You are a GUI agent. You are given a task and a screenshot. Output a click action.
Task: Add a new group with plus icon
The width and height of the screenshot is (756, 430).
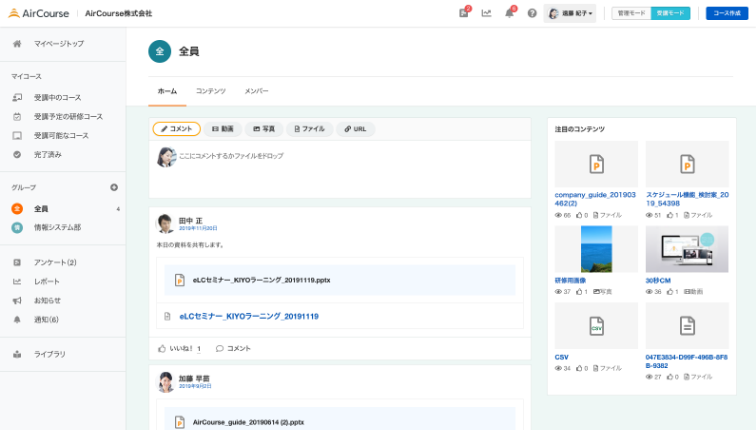(114, 187)
